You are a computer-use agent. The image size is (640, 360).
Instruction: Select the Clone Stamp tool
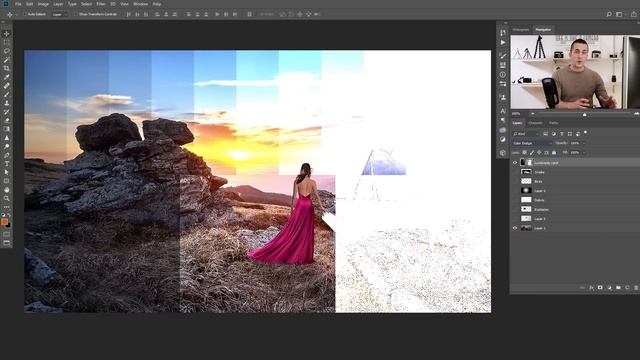[x=7, y=103]
